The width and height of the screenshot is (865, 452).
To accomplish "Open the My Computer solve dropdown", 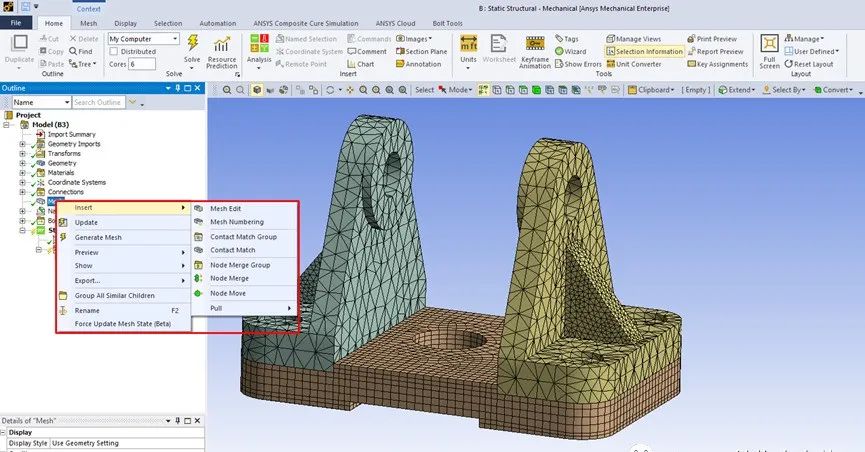I will tap(143, 39).
